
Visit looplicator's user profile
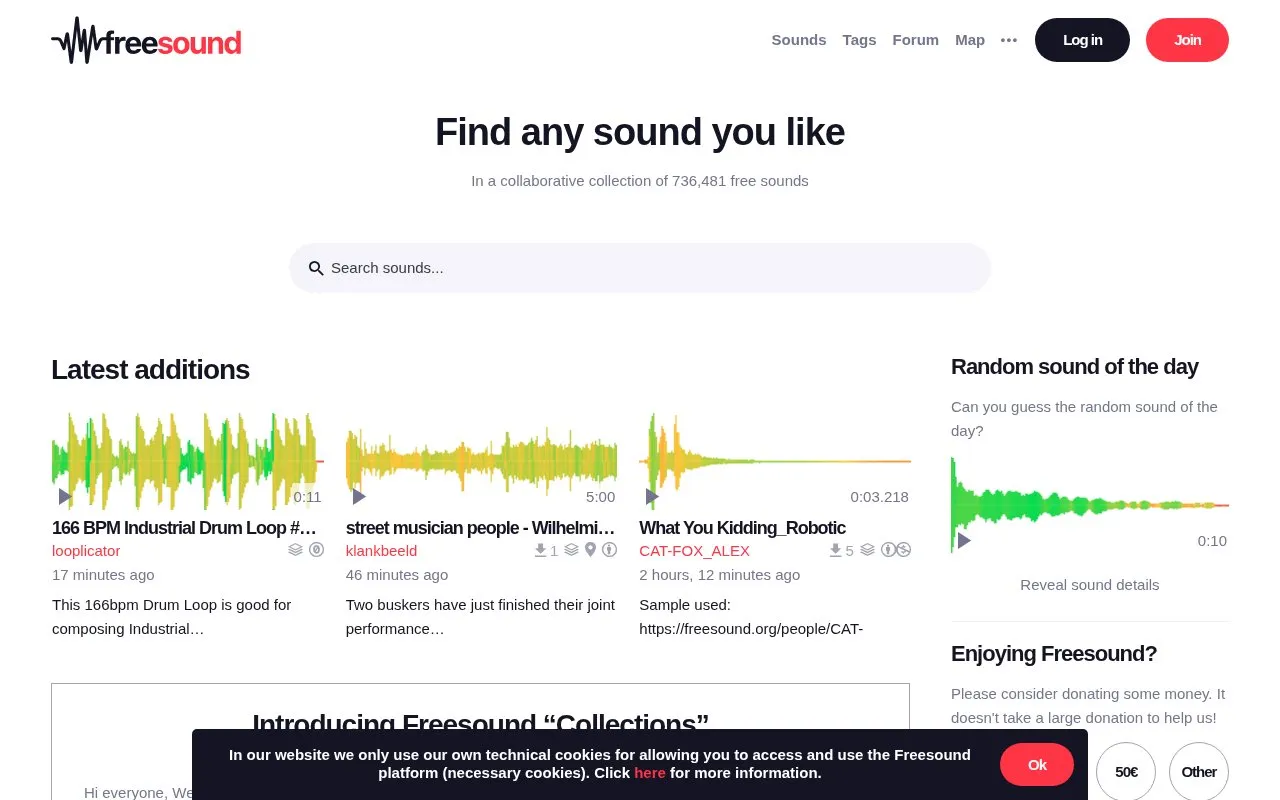tap(86, 551)
